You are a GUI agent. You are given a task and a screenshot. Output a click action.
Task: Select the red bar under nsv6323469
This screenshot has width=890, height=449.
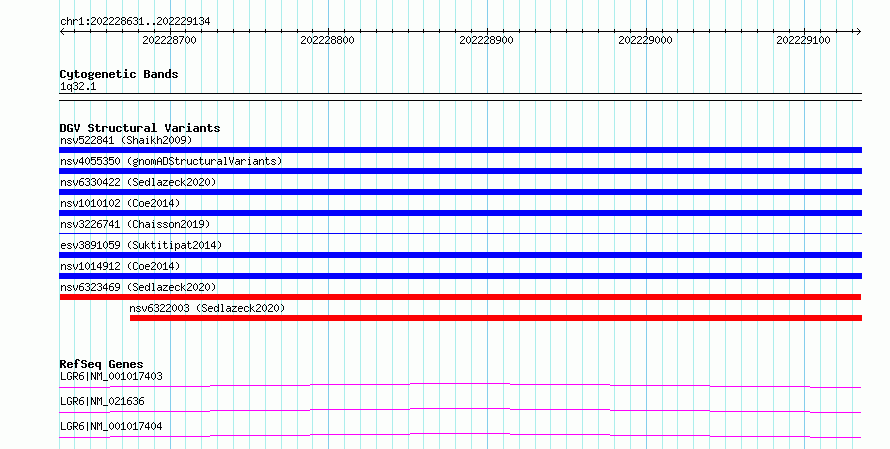pos(460,297)
